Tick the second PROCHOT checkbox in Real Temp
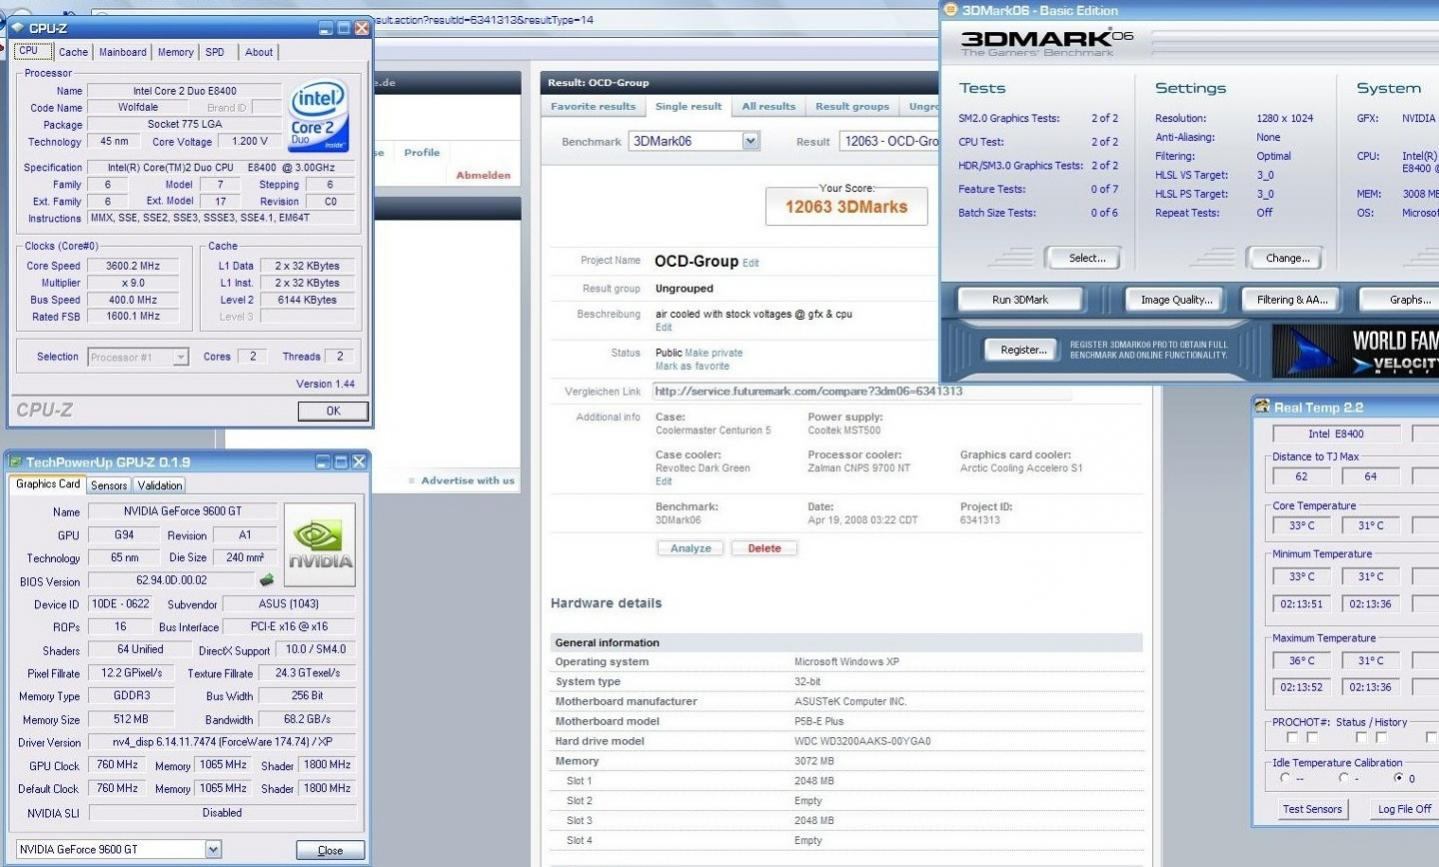1439x867 pixels. 1312,737
